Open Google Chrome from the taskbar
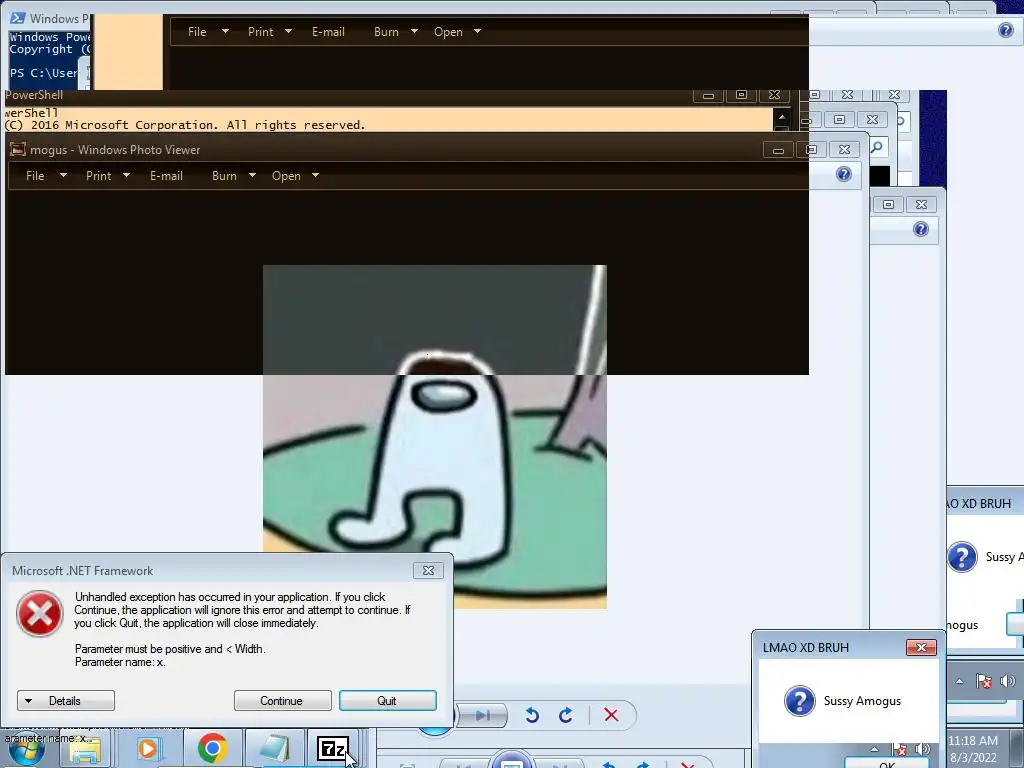 pos(212,748)
